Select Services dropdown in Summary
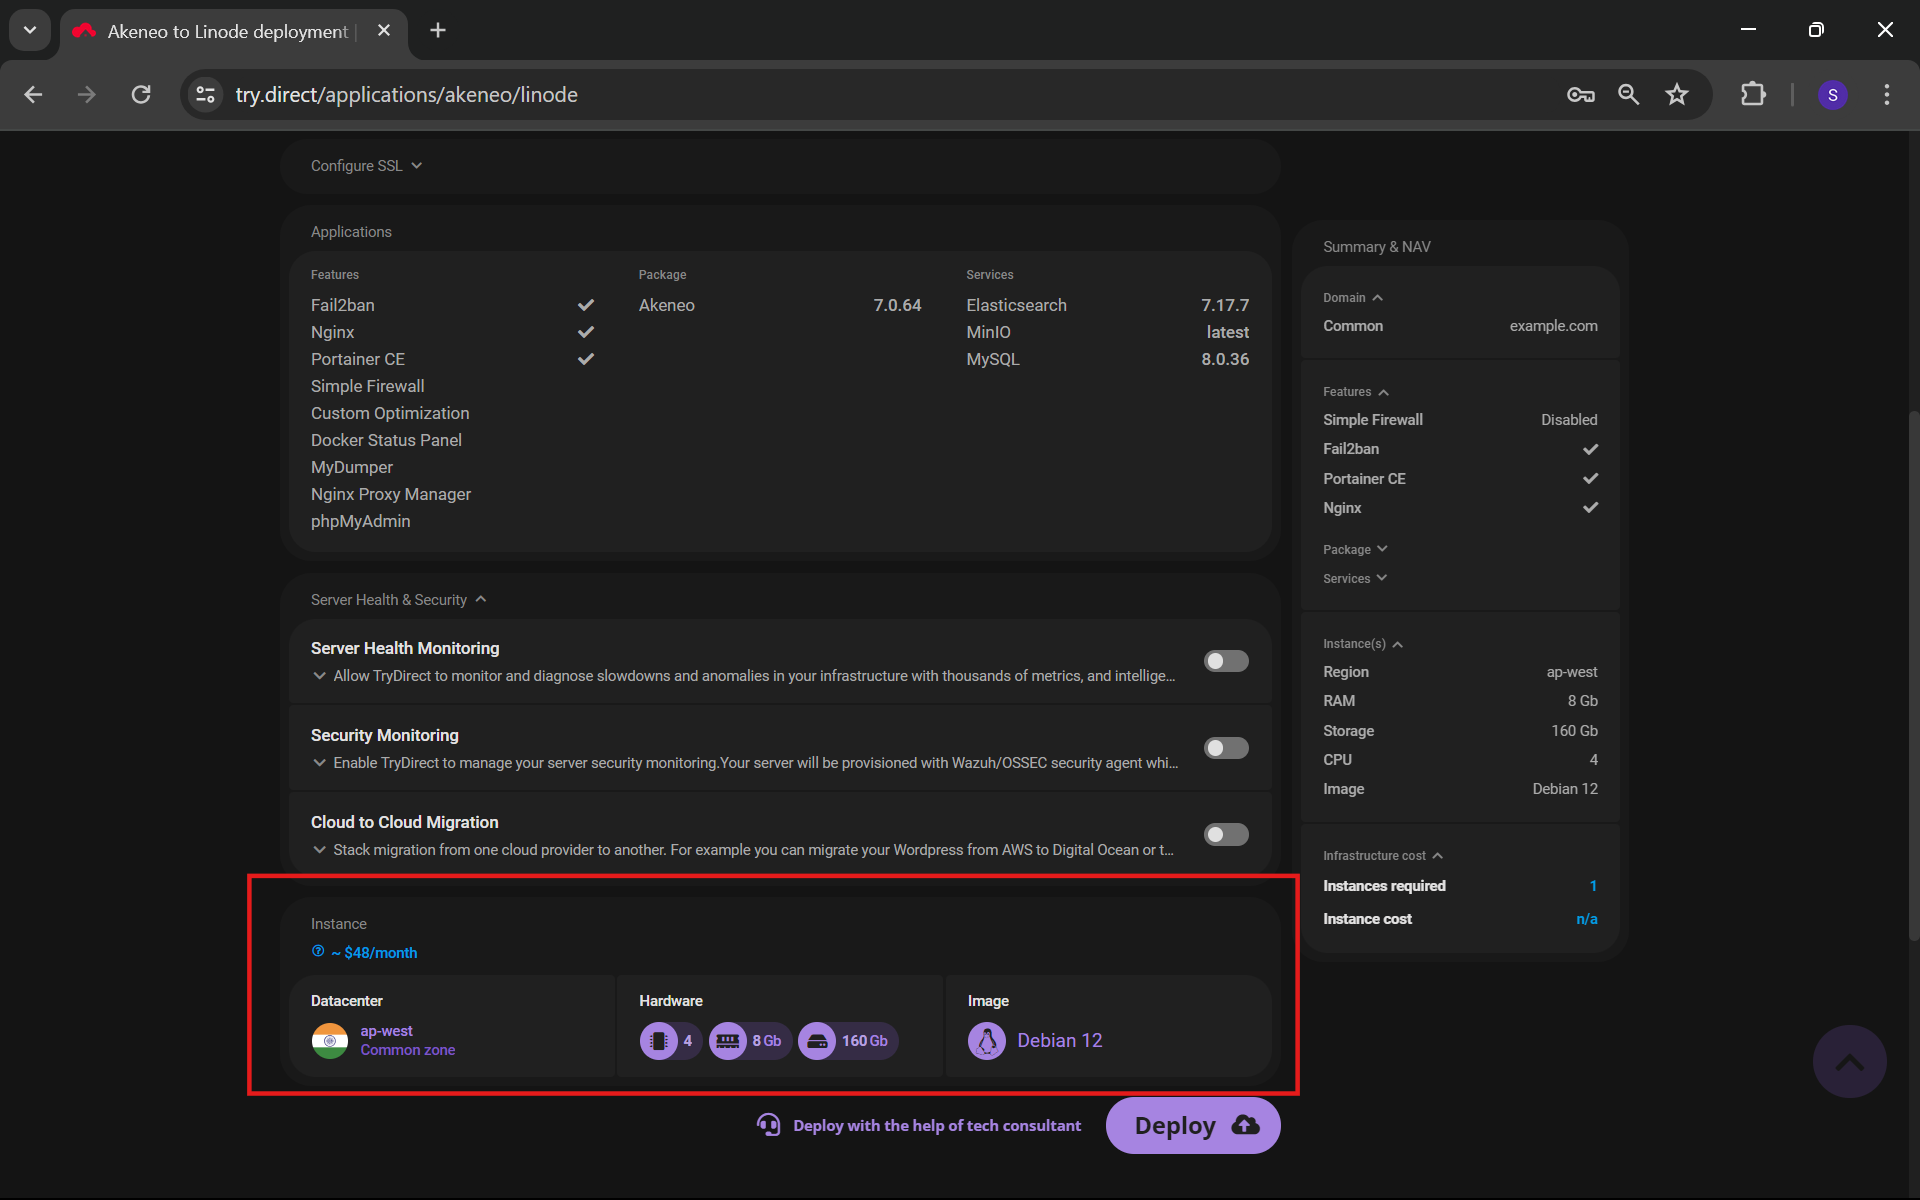Image resolution: width=1920 pixels, height=1200 pixels. [x=1355, y=578]
